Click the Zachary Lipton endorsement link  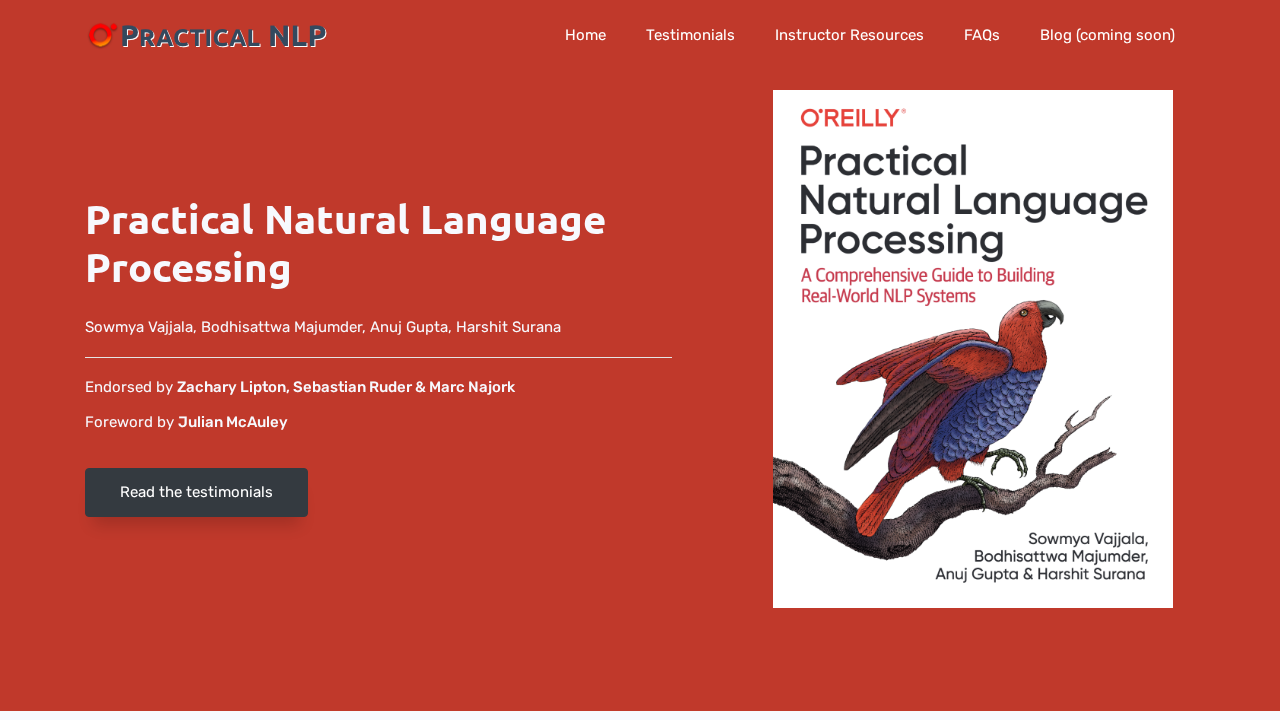231,386
